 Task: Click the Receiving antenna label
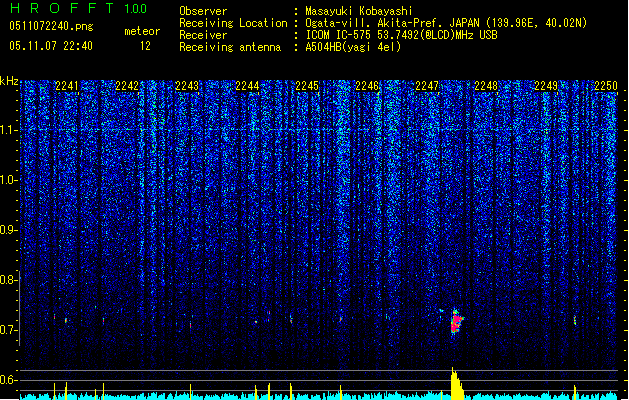click(x=230, y=47)
